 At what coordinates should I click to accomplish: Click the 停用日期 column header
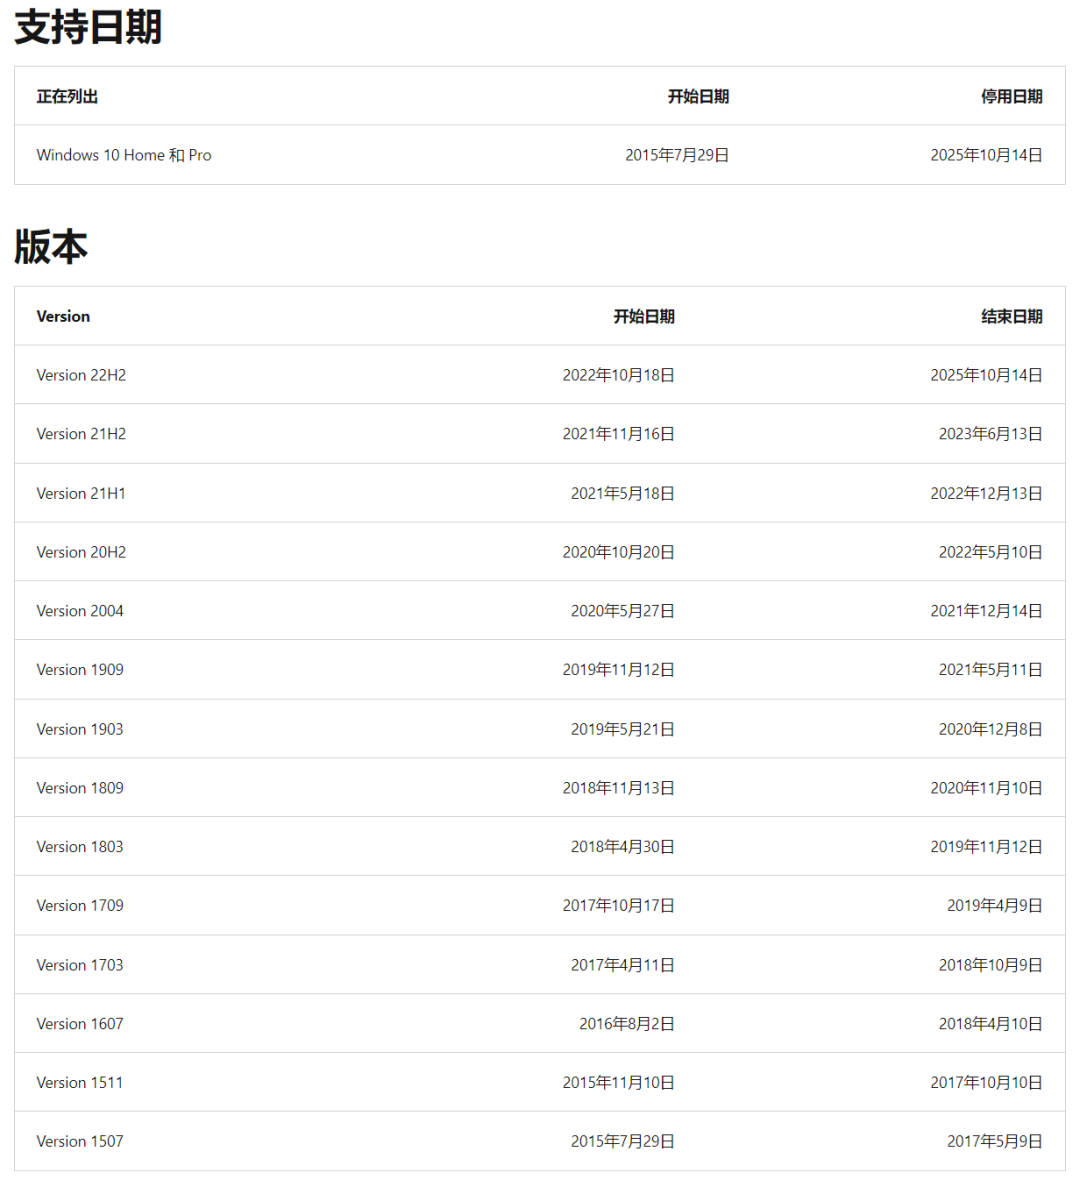click(1012, 96)
